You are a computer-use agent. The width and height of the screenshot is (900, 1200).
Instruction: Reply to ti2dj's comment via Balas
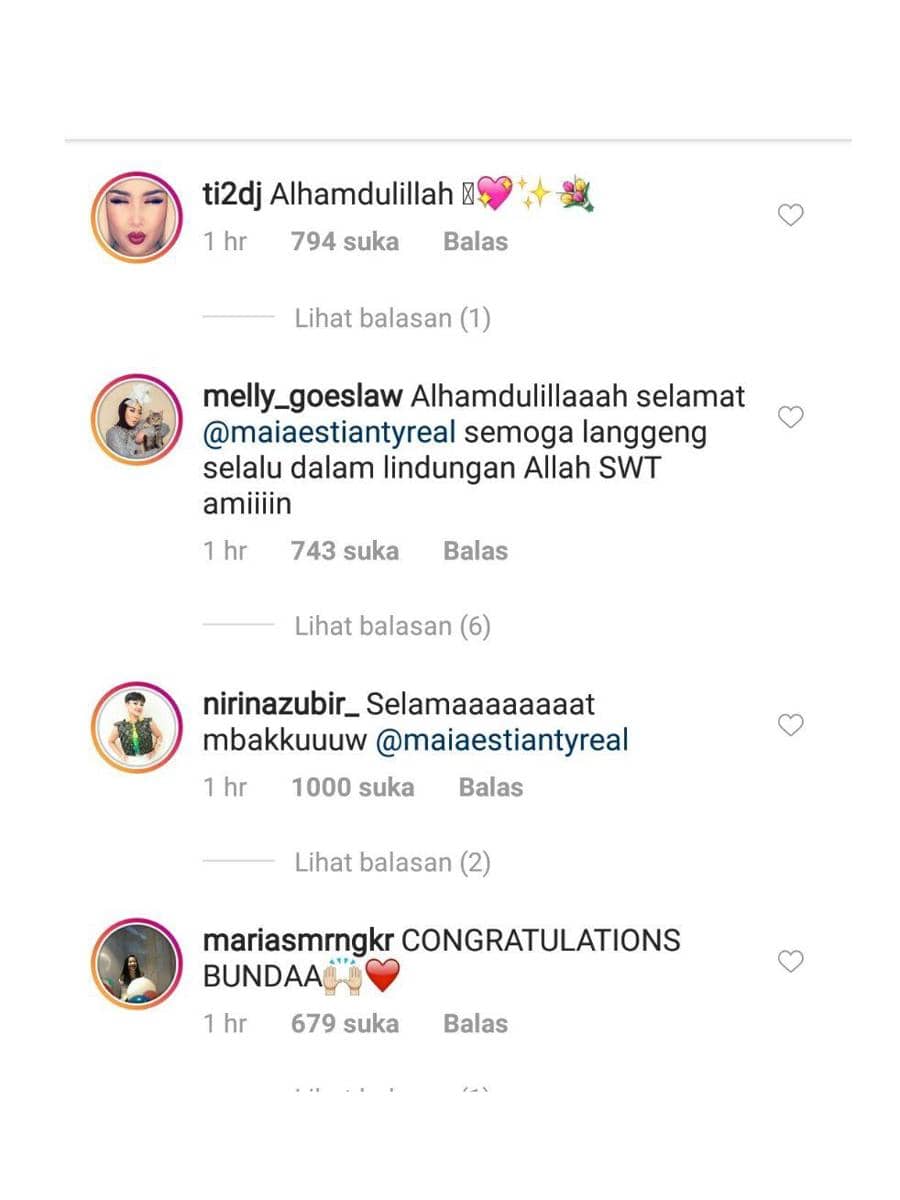(475, 241)
